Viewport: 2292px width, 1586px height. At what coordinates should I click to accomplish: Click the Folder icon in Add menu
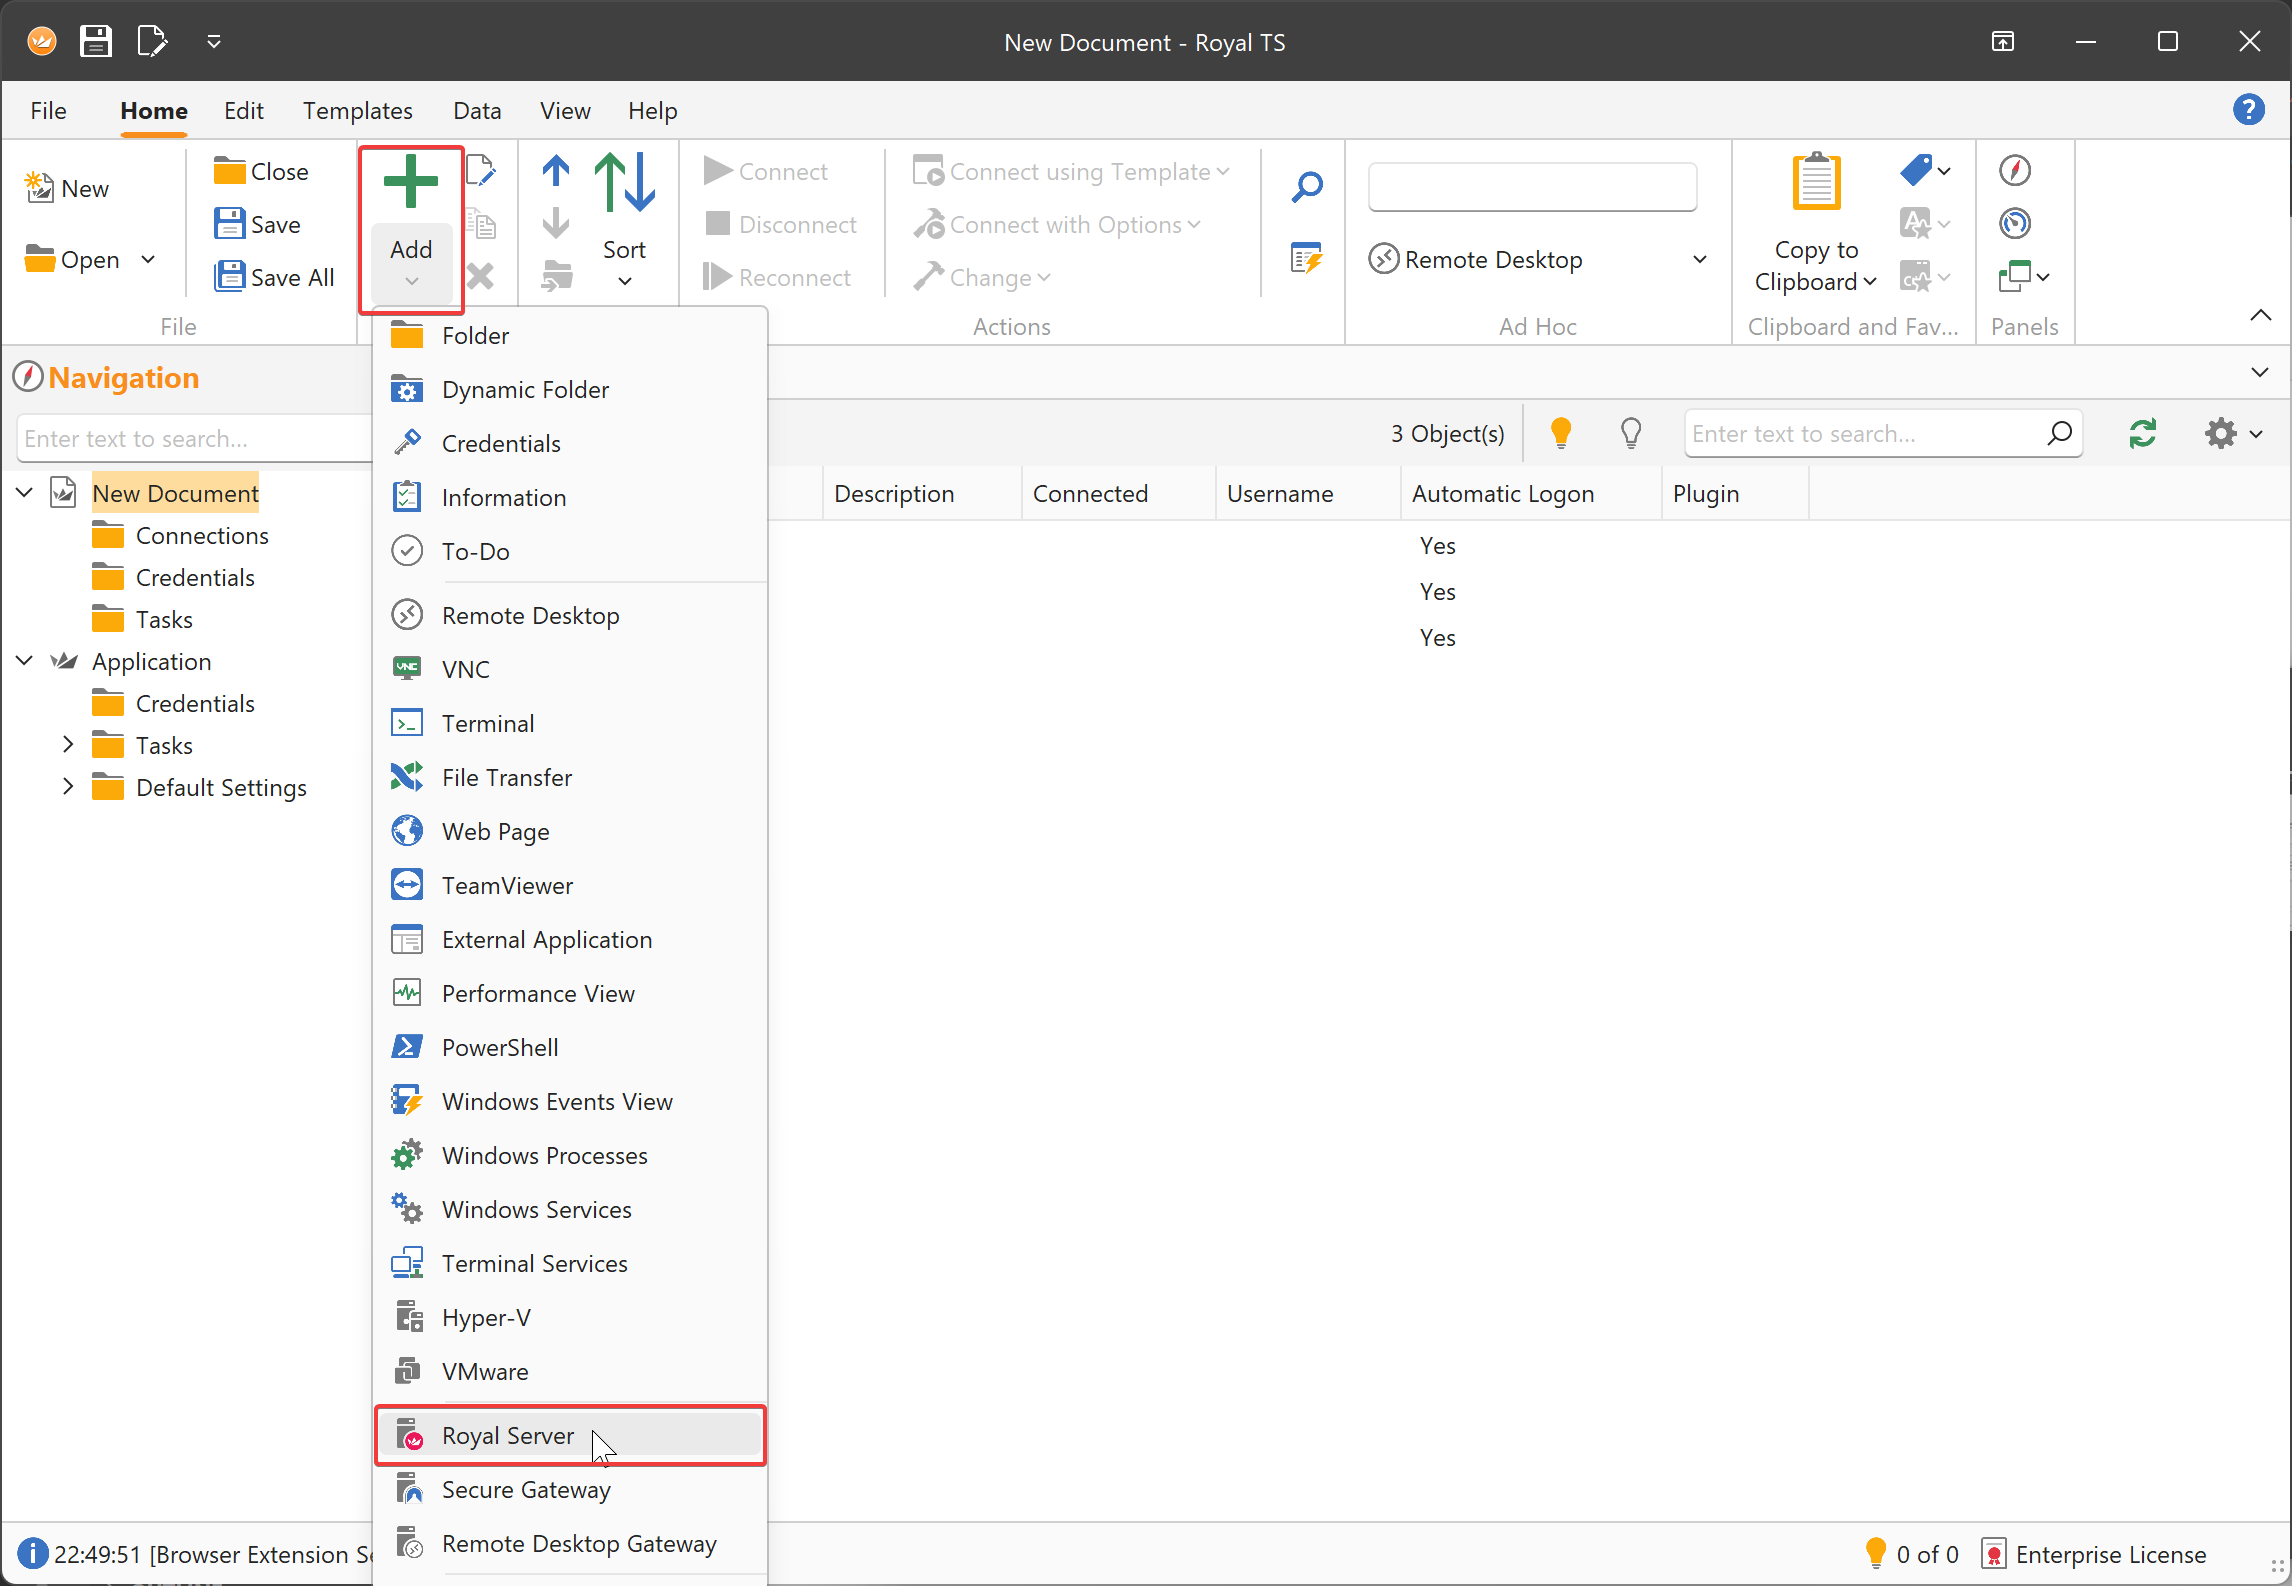click(407, 335)
